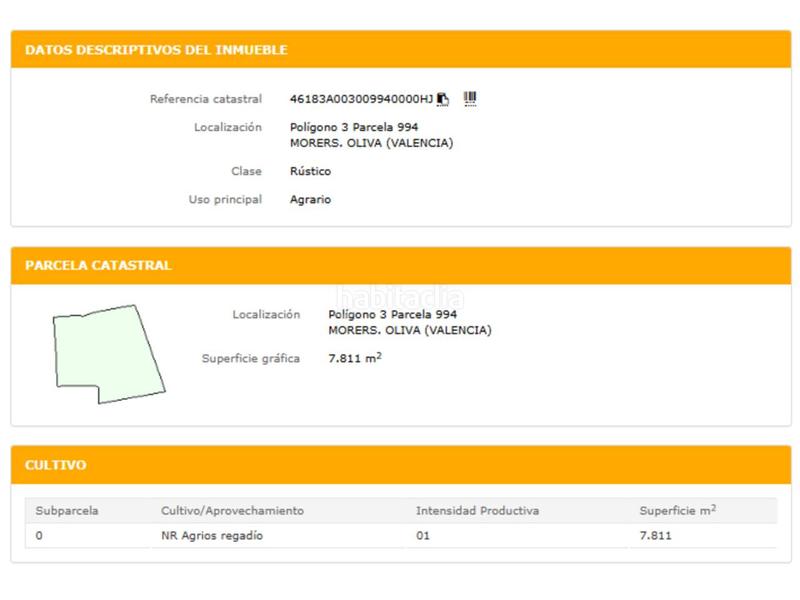Click the 'Rústico' class value
Viewport: 800px width, 600px height.
click(310, 171)
